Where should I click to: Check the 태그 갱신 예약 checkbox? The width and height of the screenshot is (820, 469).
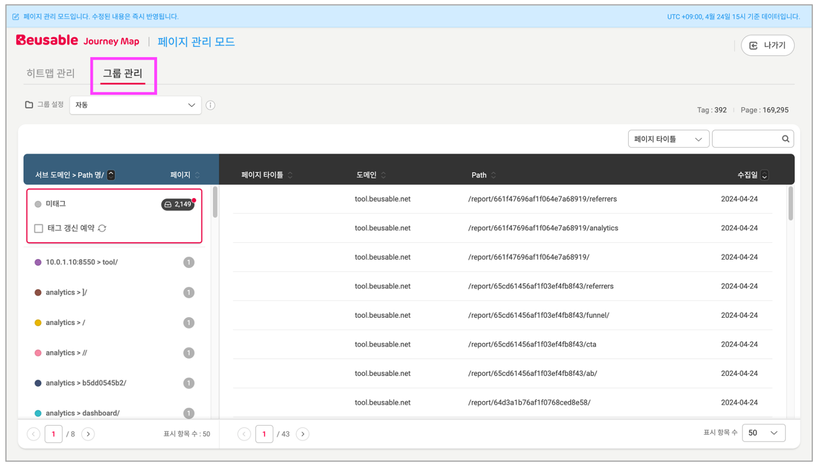(x=39, y=228)
